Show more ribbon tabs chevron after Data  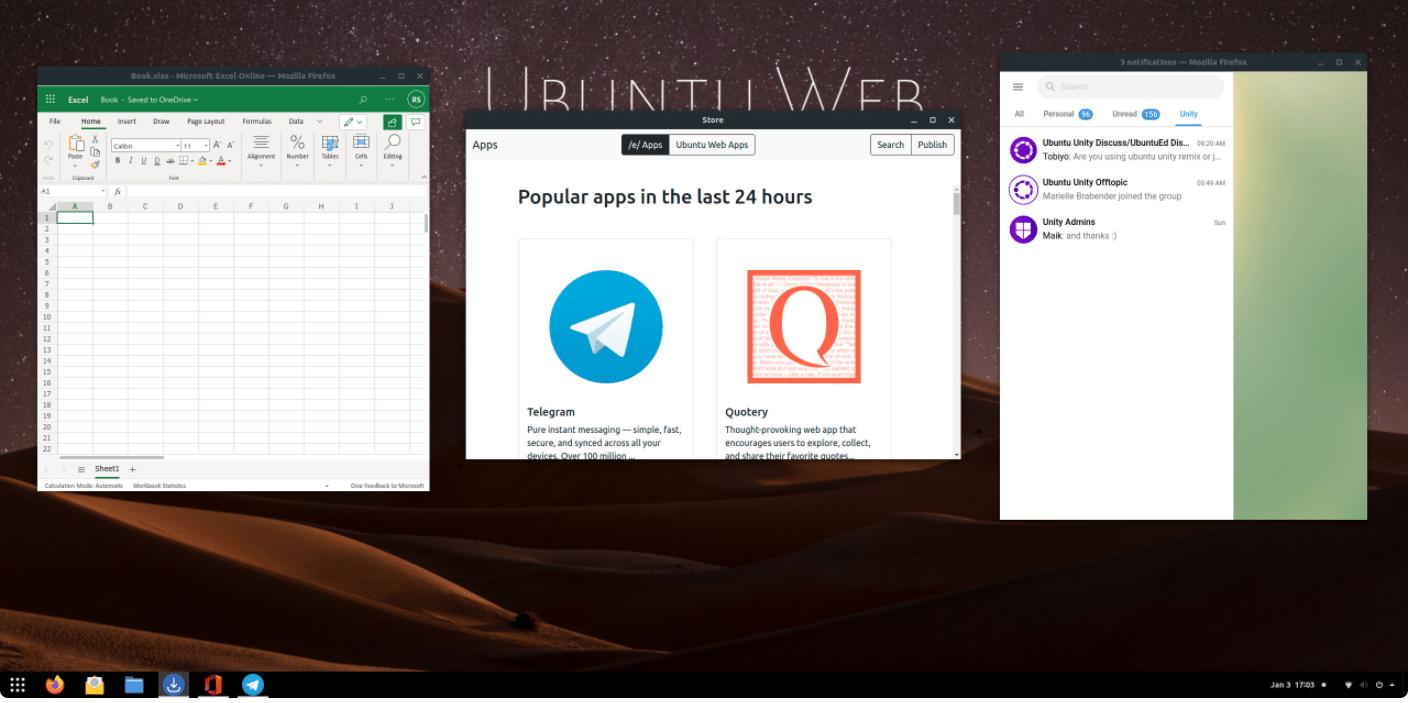pyautogui.click(x=320, y=122)
